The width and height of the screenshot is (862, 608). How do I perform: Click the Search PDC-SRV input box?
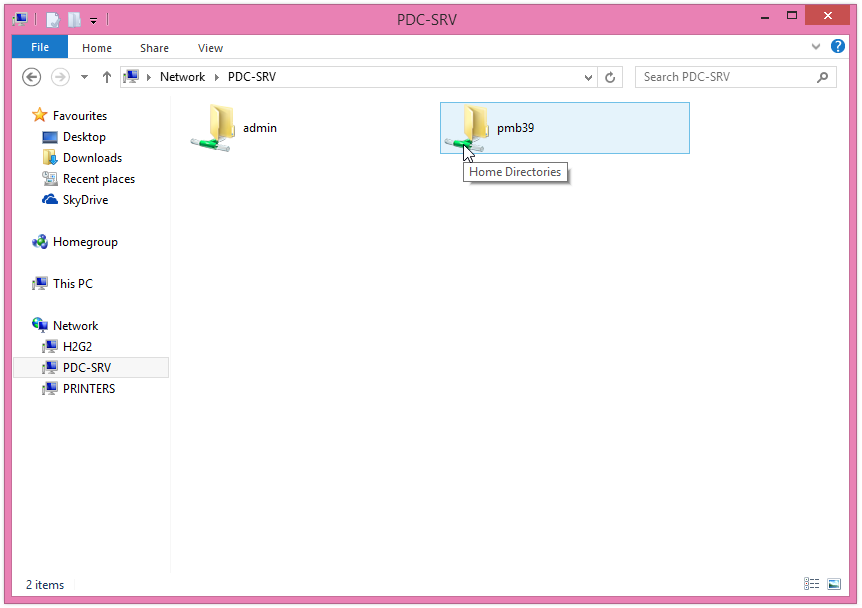coord(725,77)
